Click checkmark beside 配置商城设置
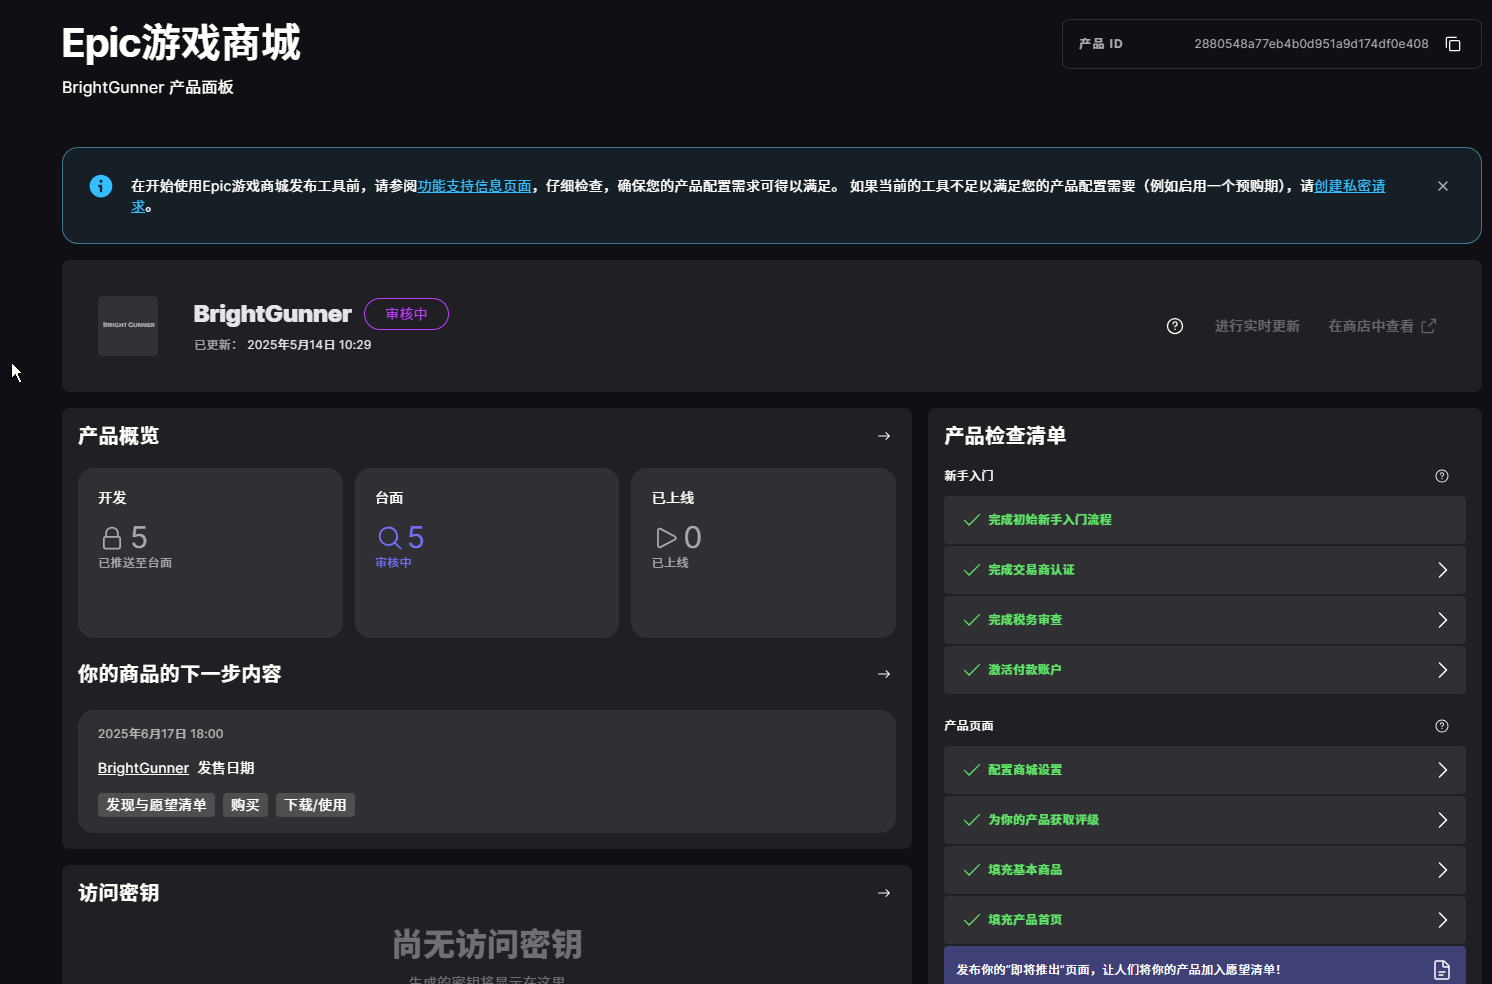 pos(971,770)
